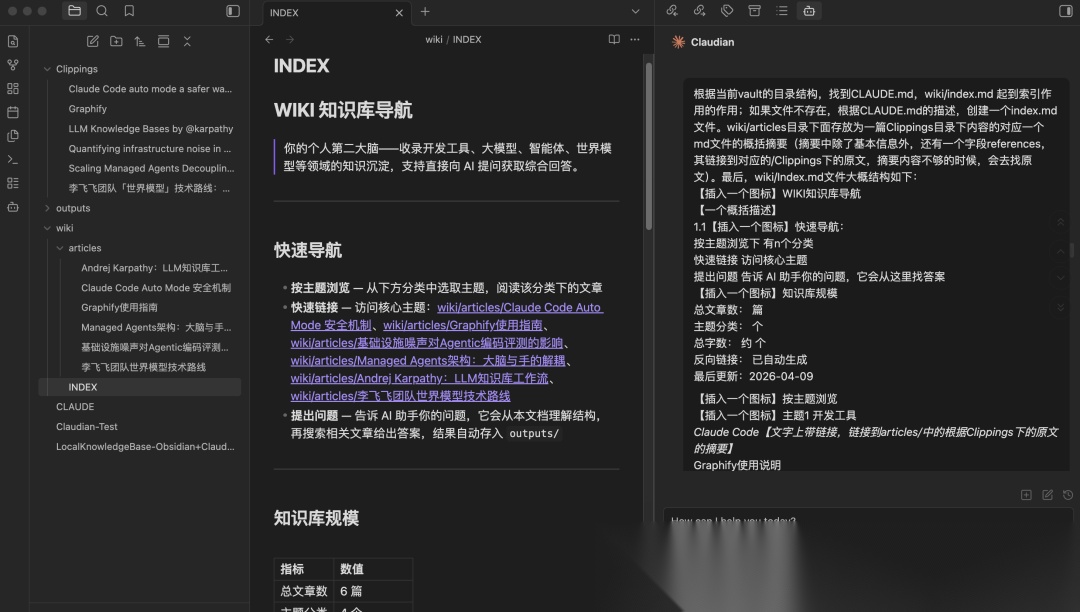Open Quantifying infrastructure noise clipping

(x=149, y=149)
